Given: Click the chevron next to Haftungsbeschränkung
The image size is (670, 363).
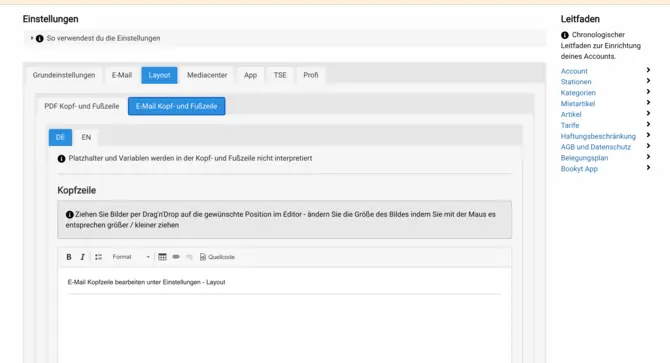Looking at the screenshot, I should tap(648, 135).
